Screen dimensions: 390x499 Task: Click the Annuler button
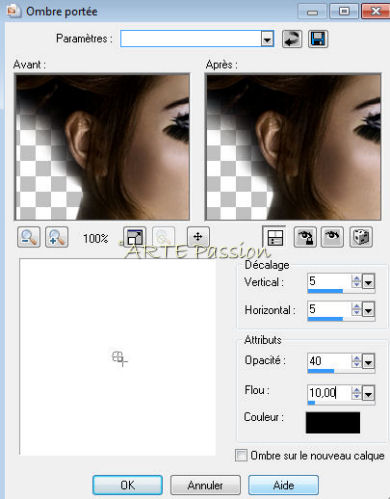click(x=205, y=485)
